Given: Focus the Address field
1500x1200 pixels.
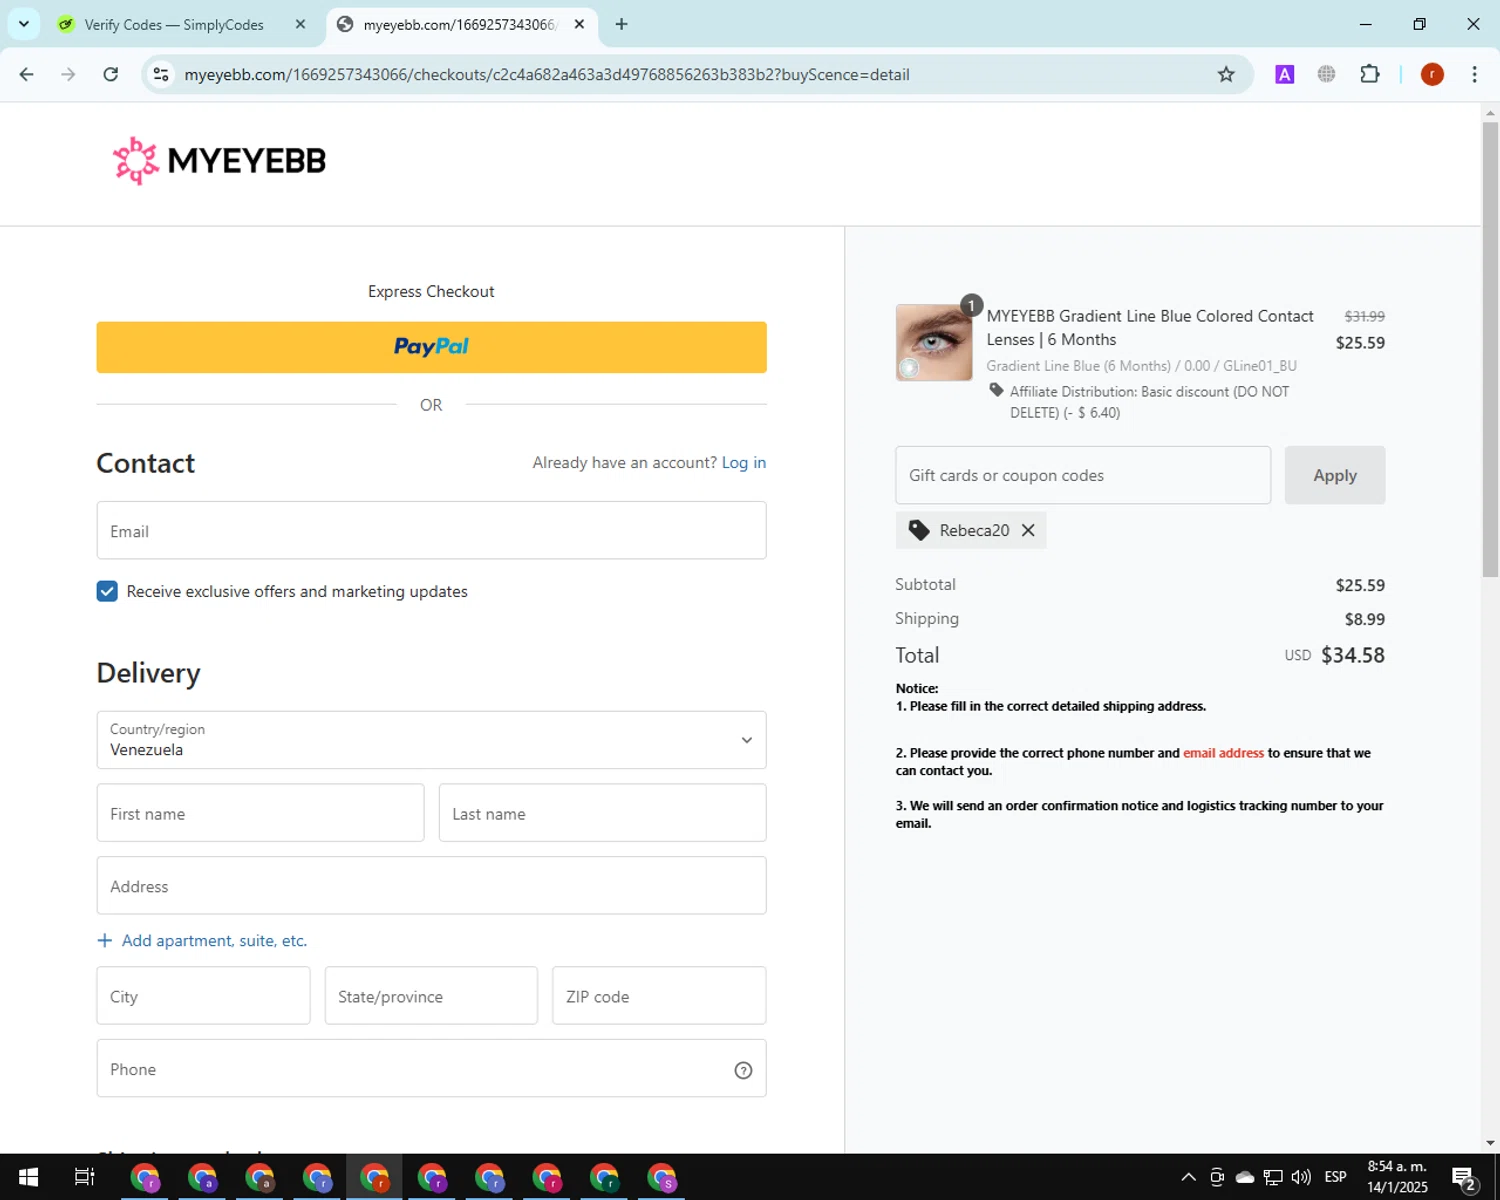Looking at the screenshot, I should (431, 885).
